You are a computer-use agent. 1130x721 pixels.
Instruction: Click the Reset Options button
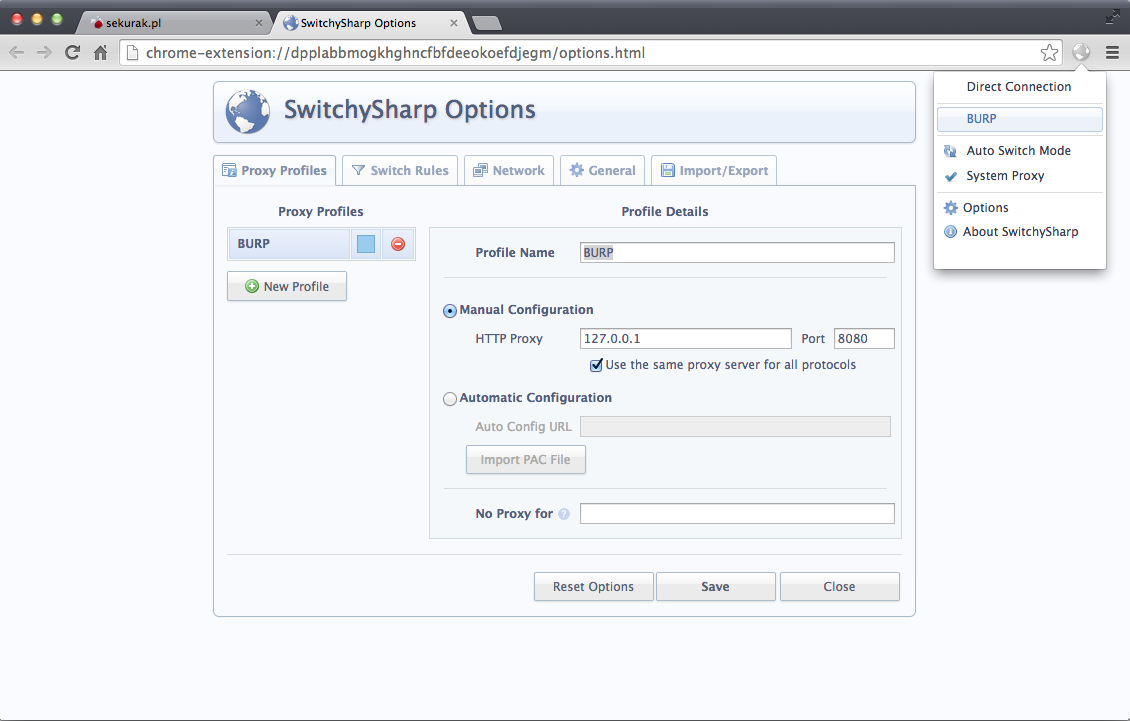tap(594, 587)
